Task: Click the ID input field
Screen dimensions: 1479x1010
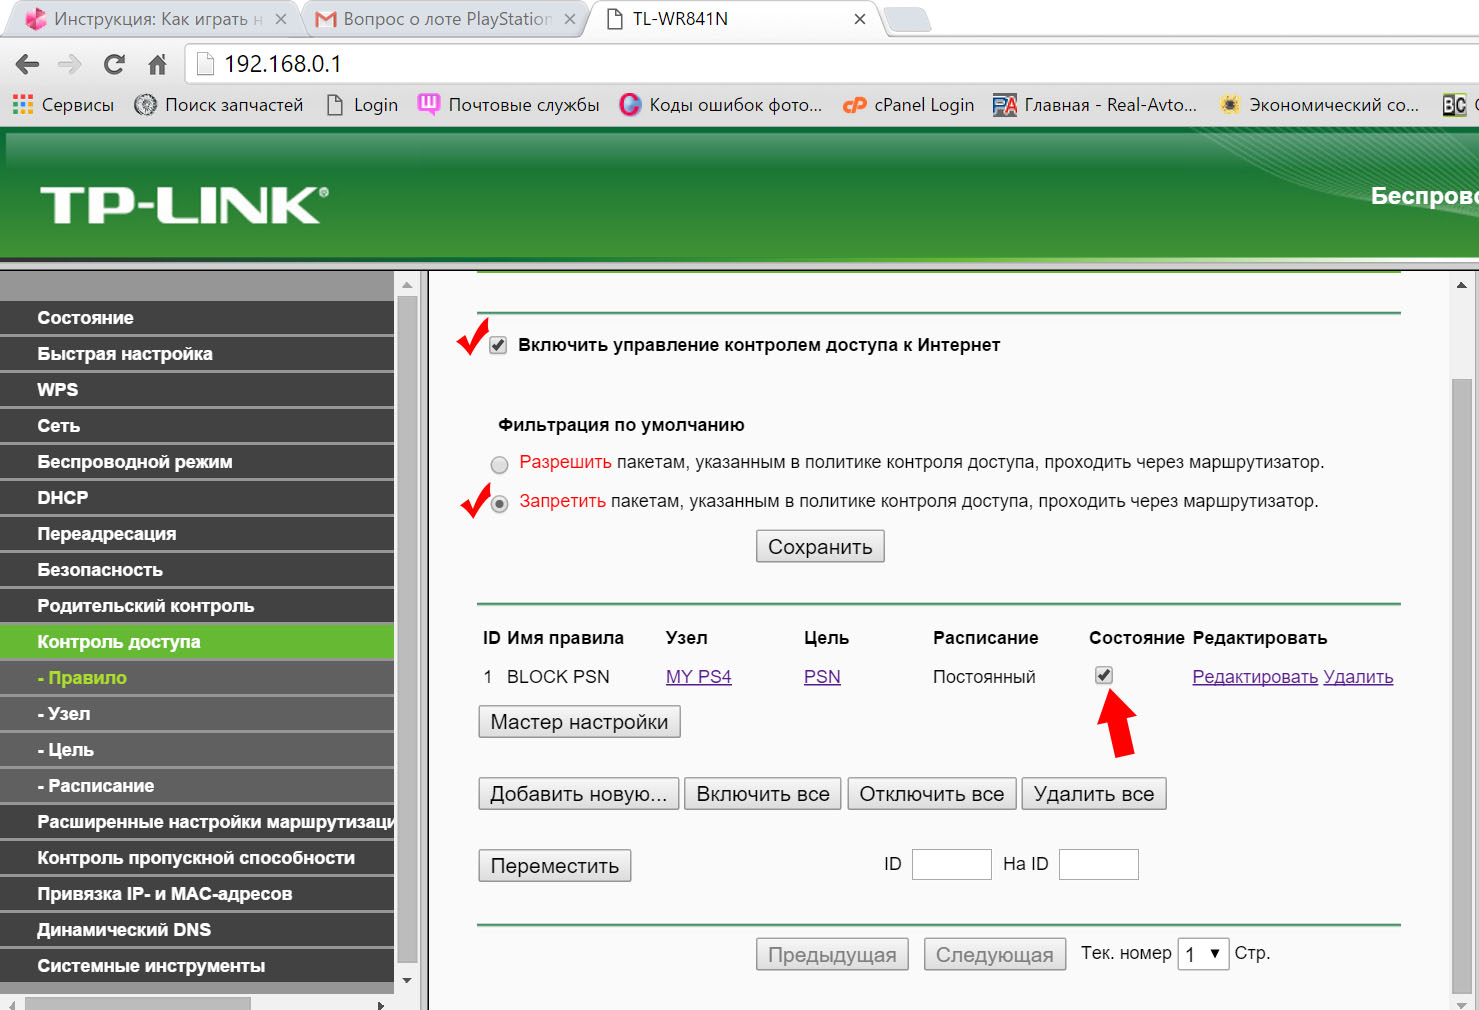Action: click(x=951, y=864)
